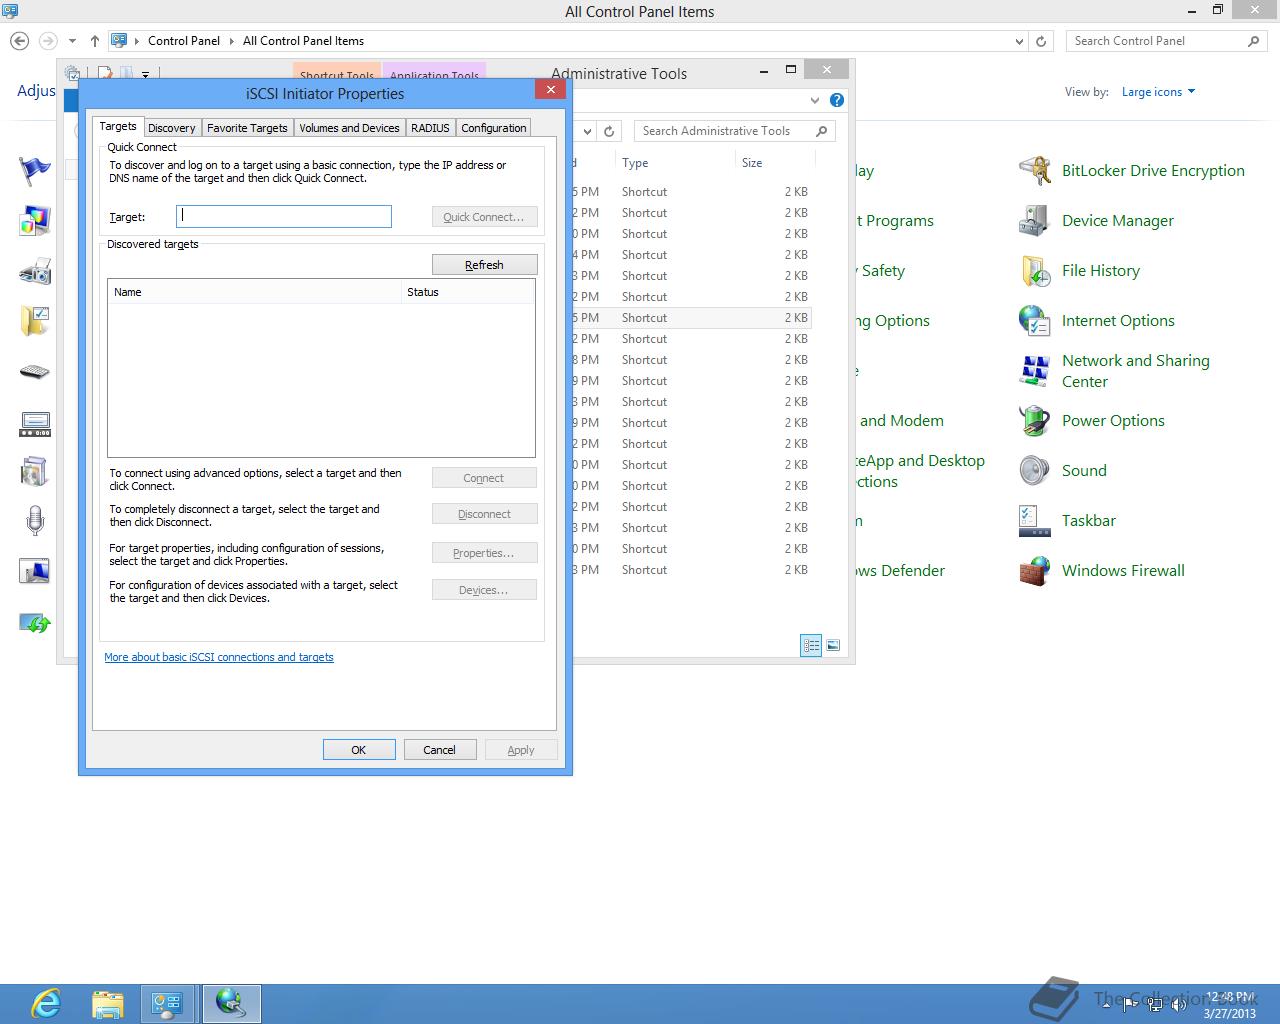The width and height of the screenshot is (1280, 1024).
Task: Click the Quick Connect button
Action: (x=484, y=217)
